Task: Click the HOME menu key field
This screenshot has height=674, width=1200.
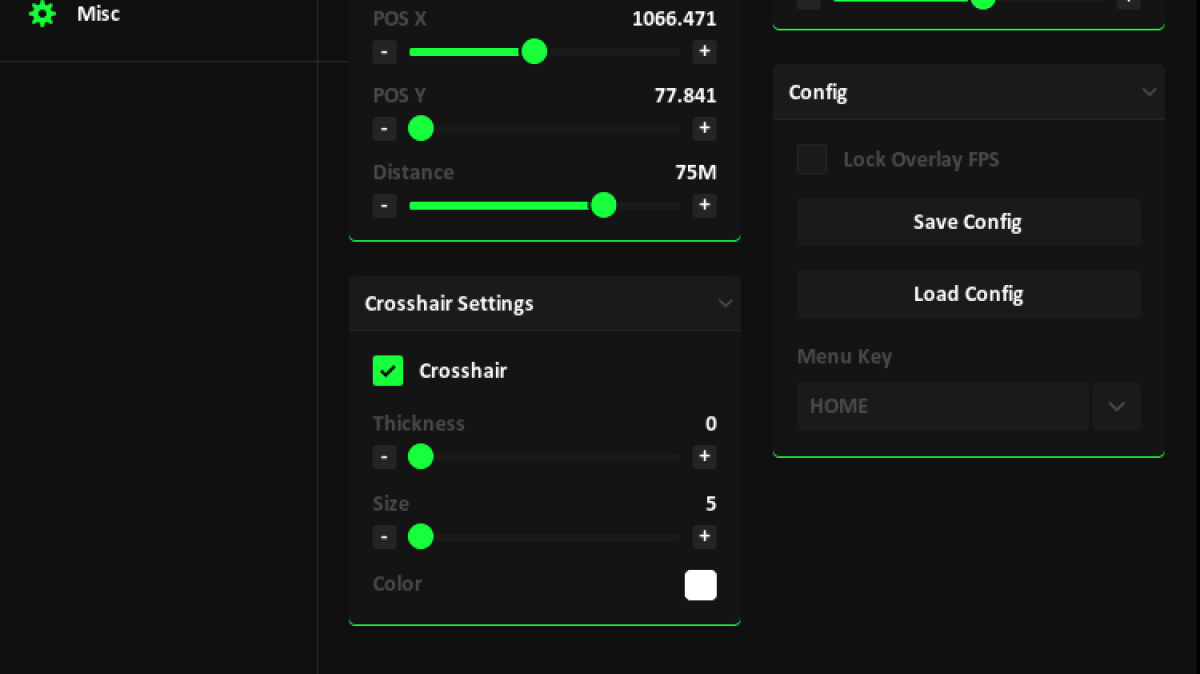Action: [x=942, y=406]
